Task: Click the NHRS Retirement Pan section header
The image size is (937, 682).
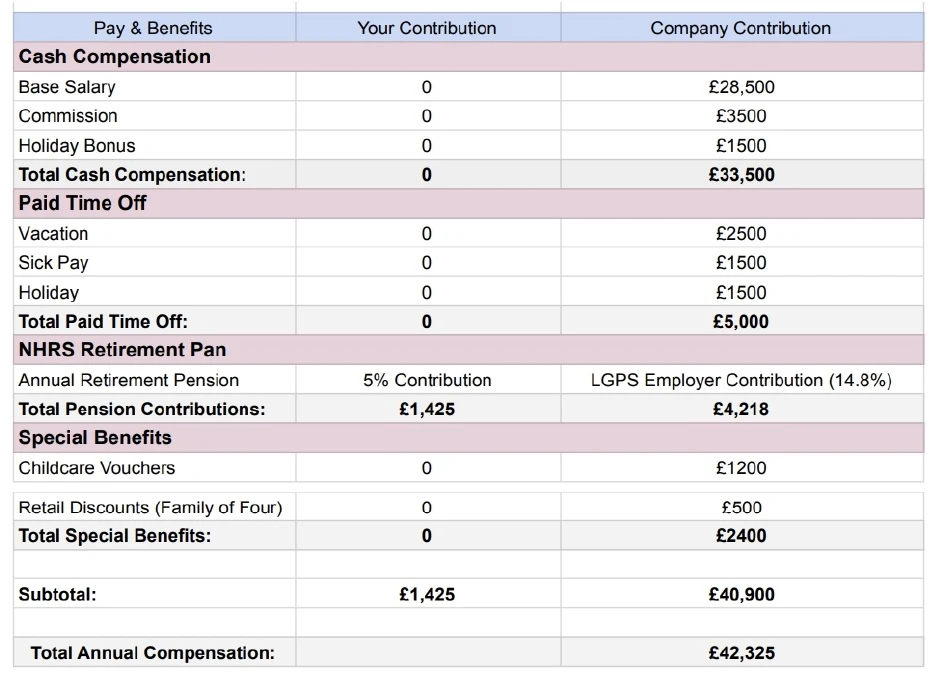Action: [x=468, y=350]
